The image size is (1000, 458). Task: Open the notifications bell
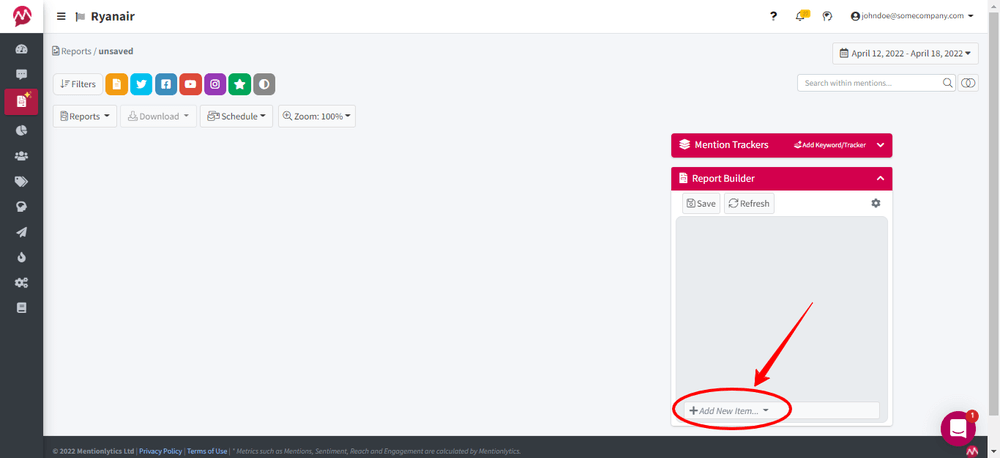801,16
